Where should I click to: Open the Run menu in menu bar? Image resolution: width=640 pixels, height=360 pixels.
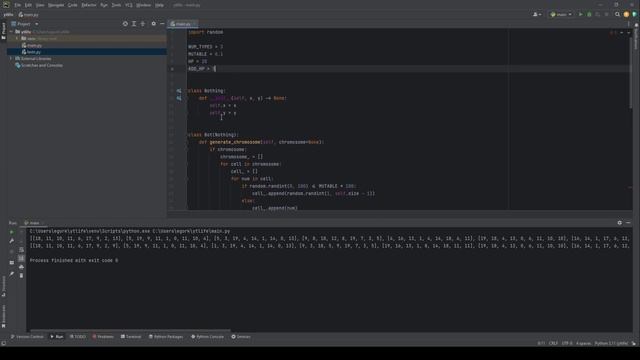click(x=104, y=5)
